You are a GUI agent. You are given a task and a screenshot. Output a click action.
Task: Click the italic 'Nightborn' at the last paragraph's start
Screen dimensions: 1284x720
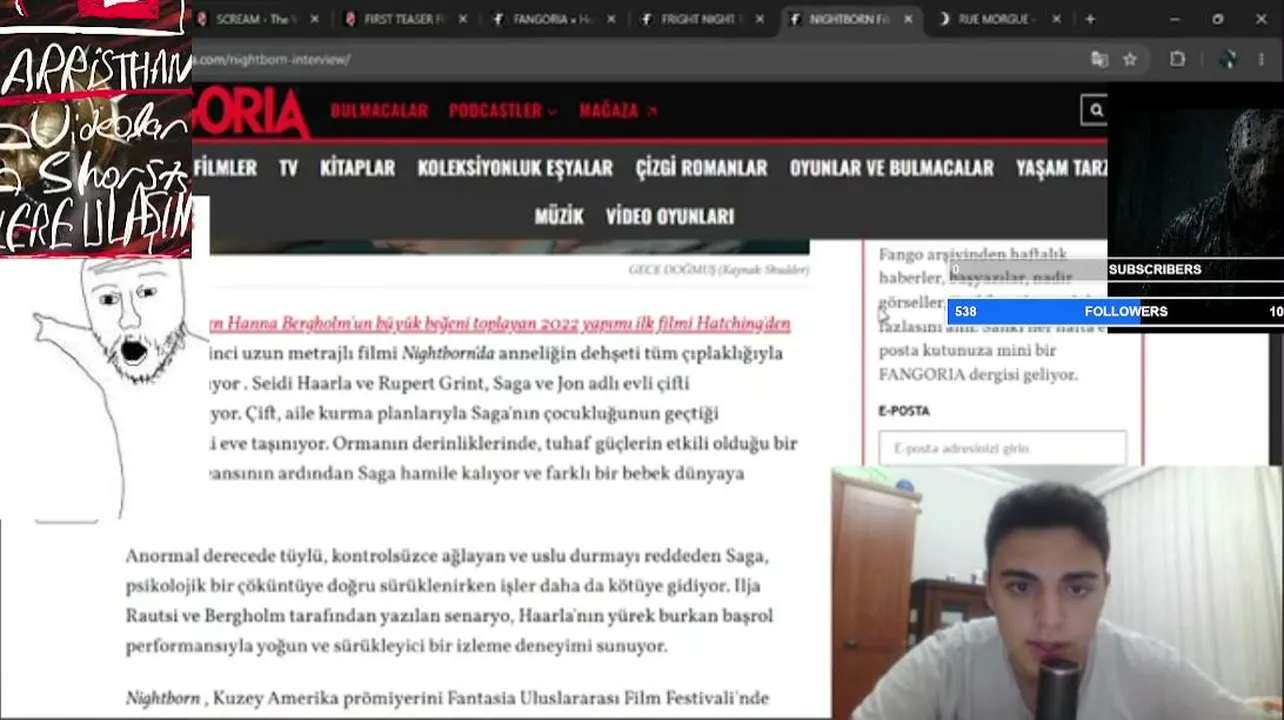tap(162, 698)
